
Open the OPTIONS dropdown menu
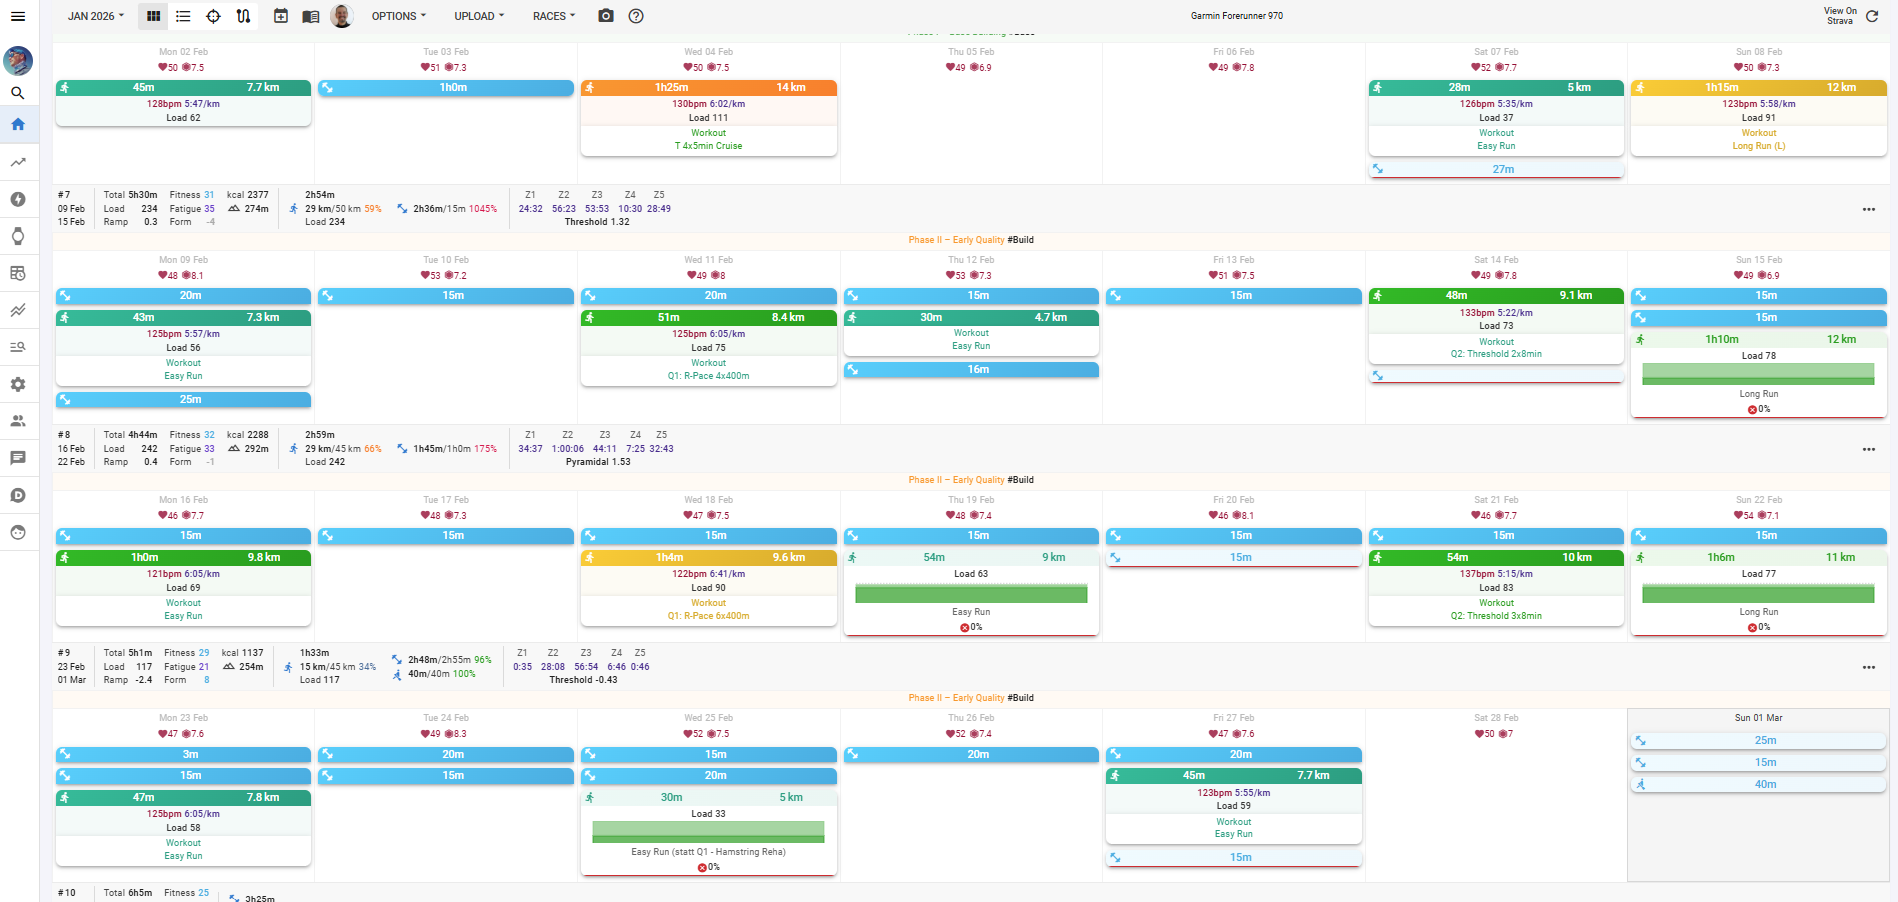[398, 16]
